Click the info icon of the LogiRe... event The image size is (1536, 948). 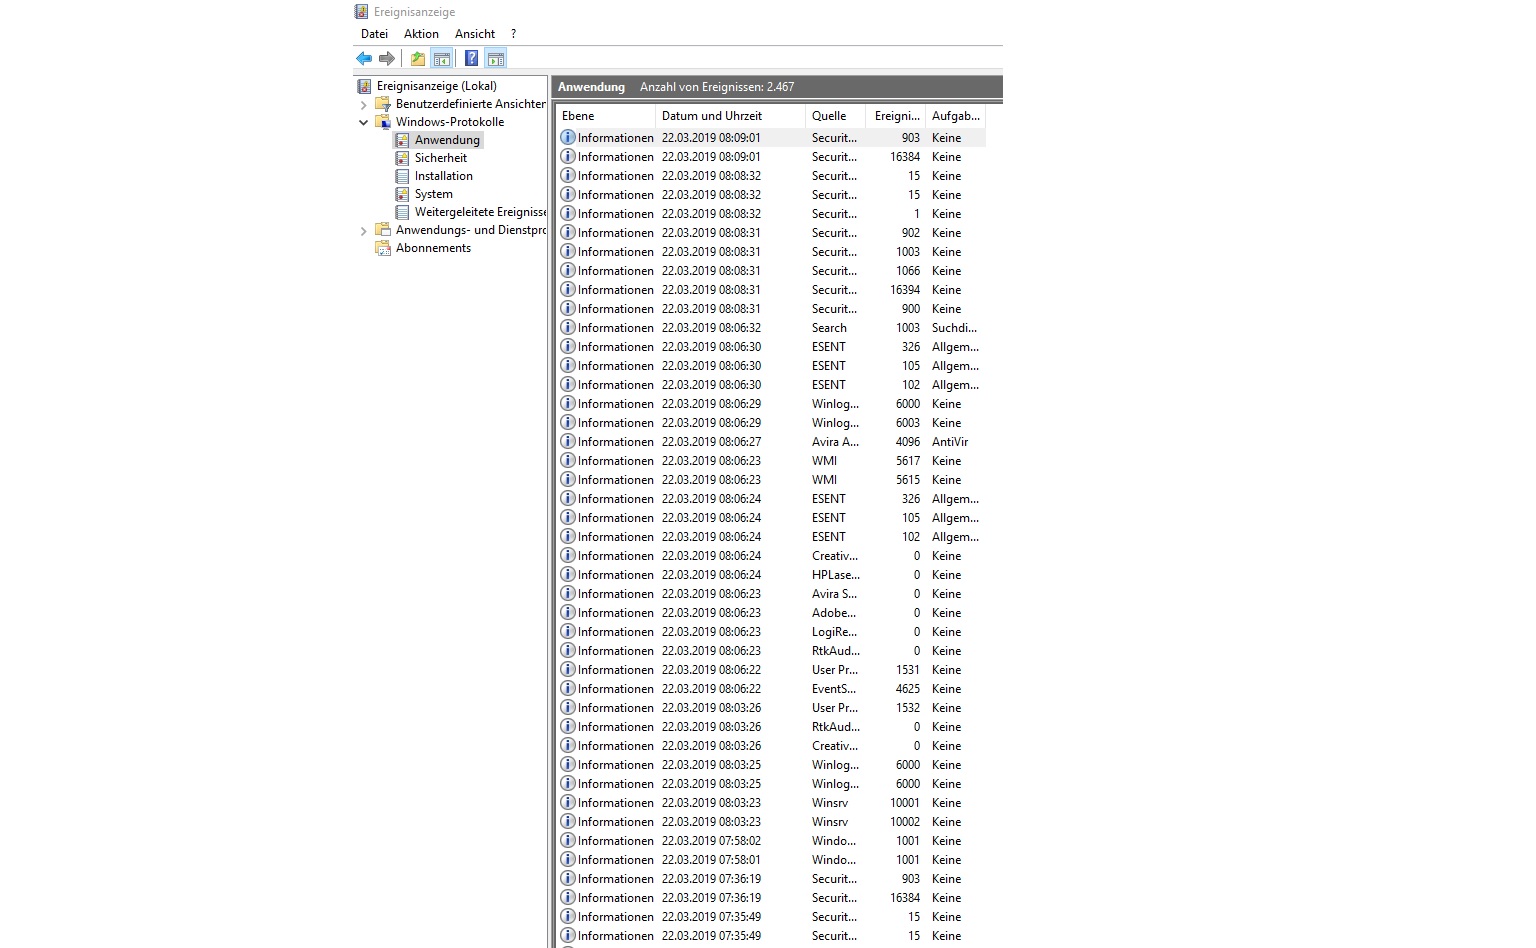568,631
